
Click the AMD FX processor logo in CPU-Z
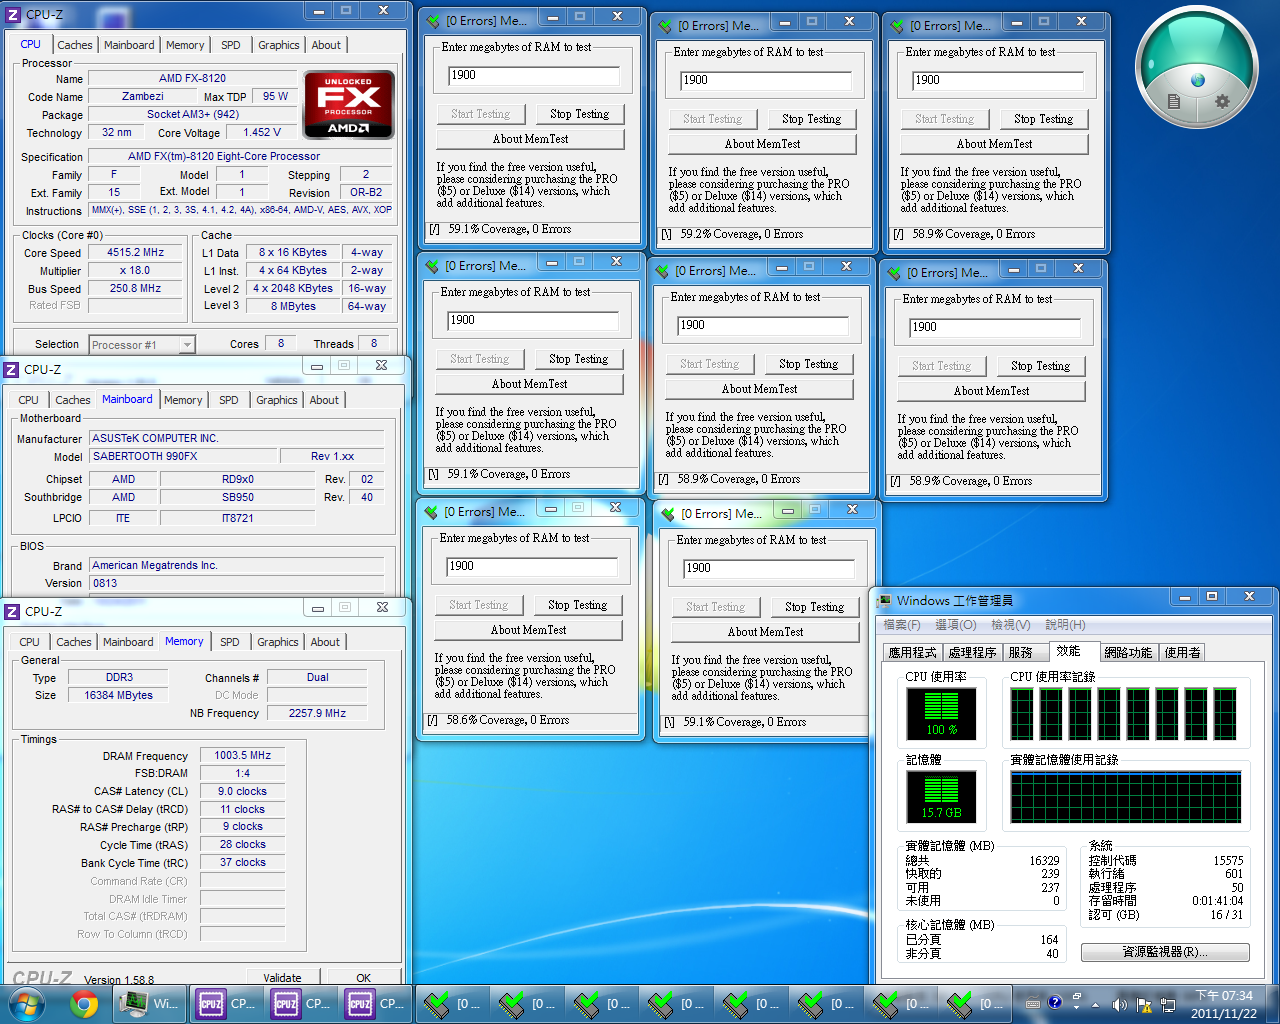348,104
